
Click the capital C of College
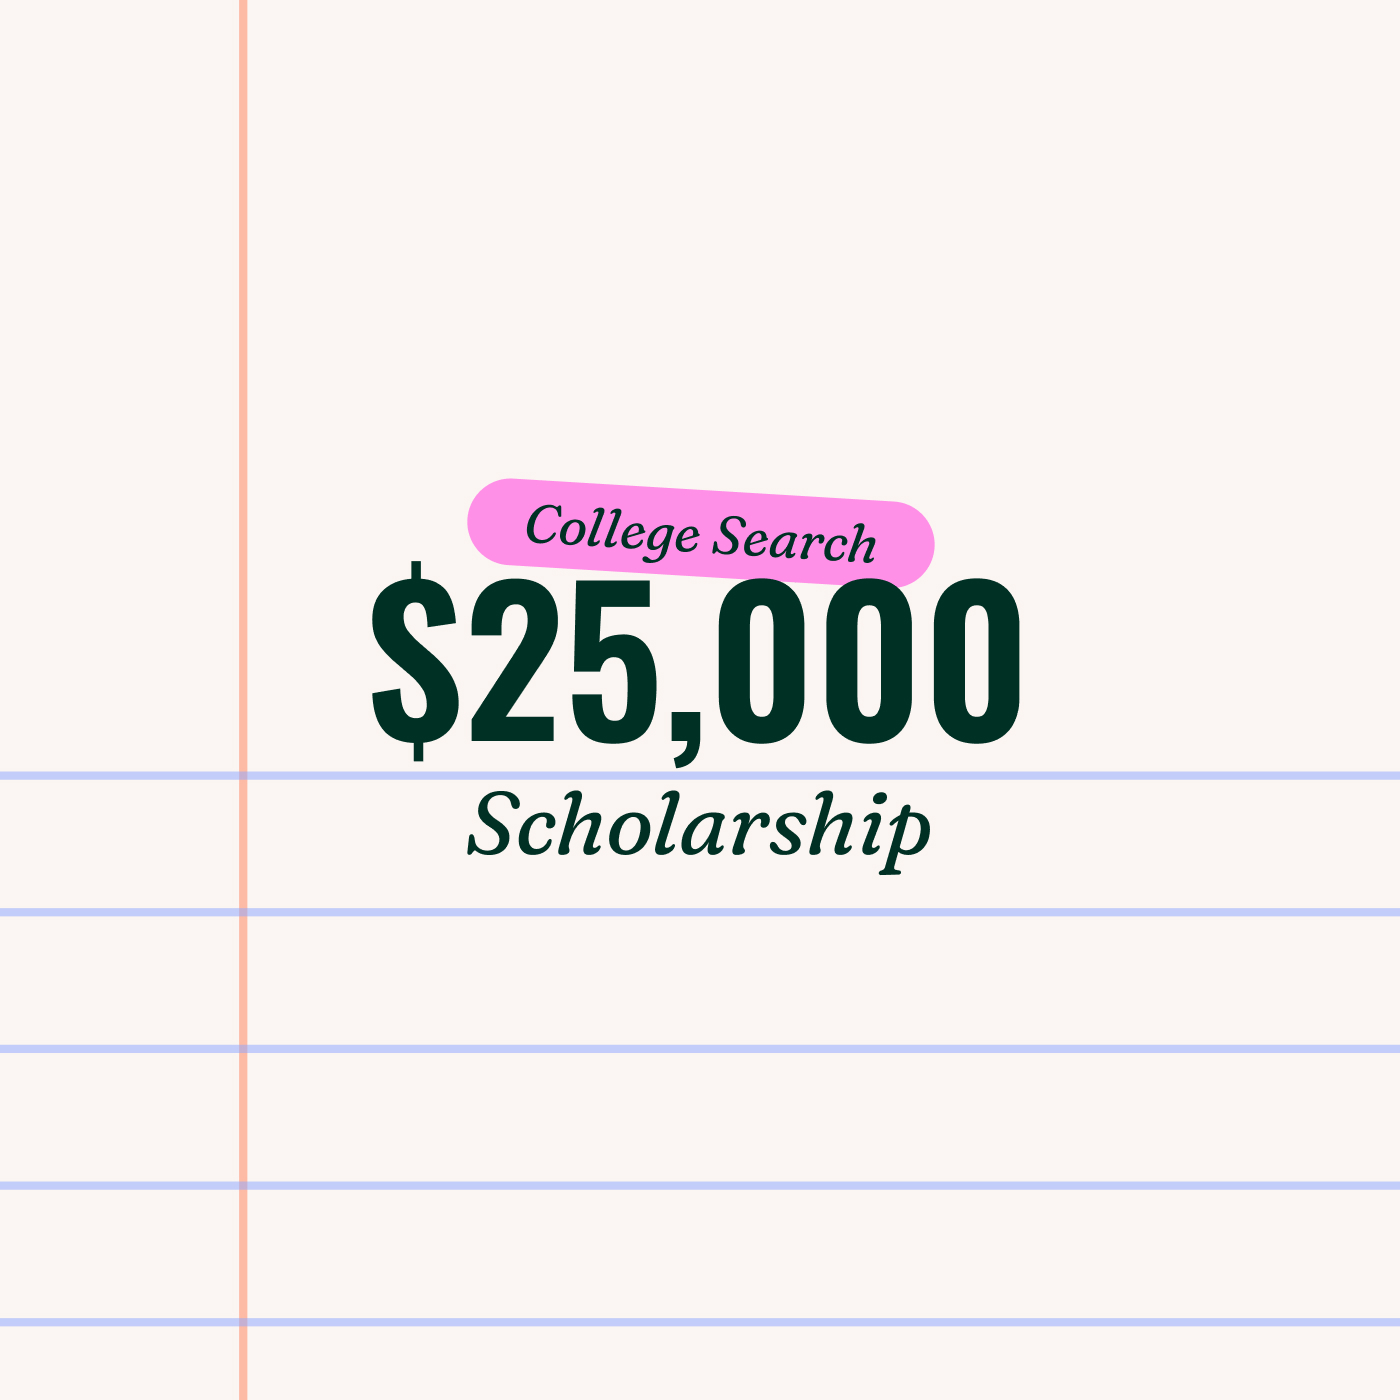pyautogui.click(x=543, y=525)
